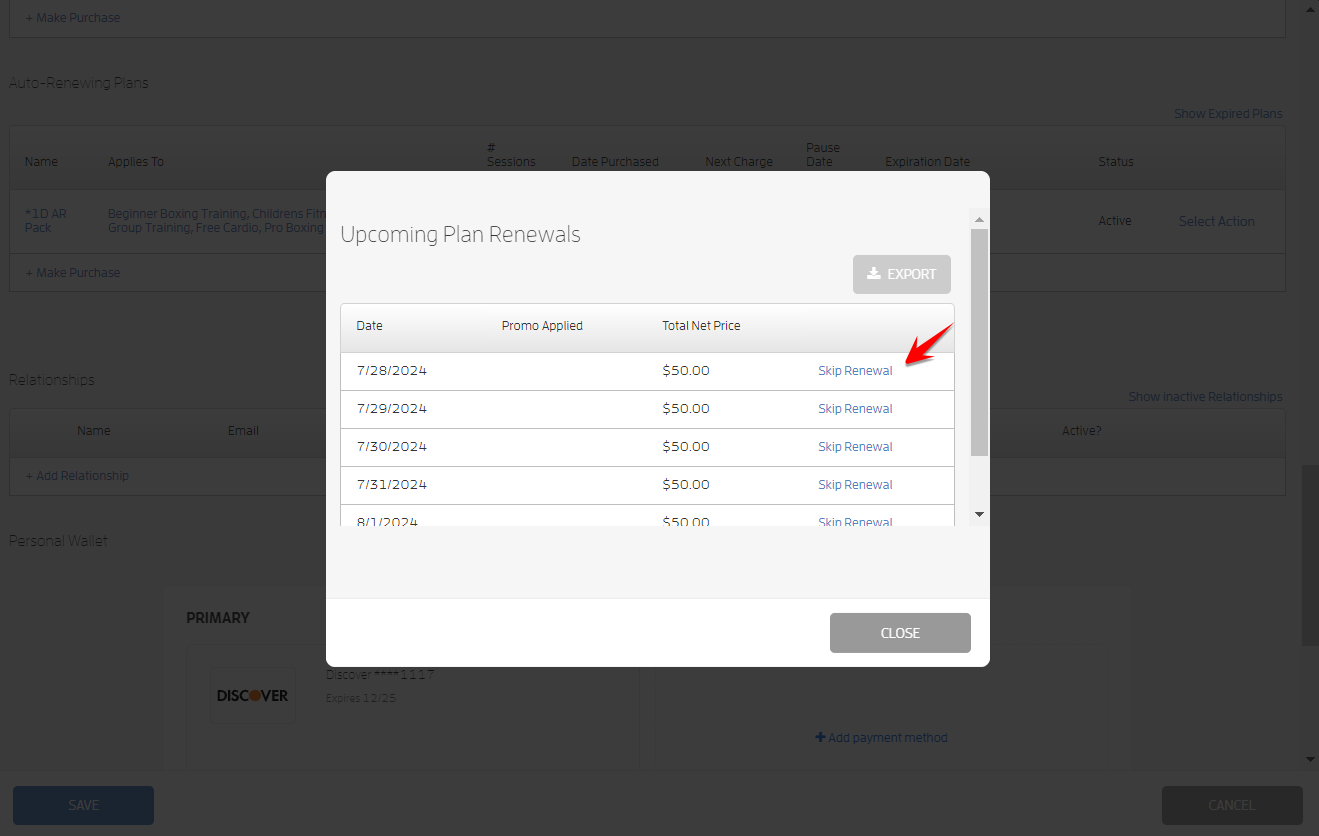The width and height of the screenshot is (1319, 836).
Task: Click the download icon on the EXPORT button
Action: (873, 274)
